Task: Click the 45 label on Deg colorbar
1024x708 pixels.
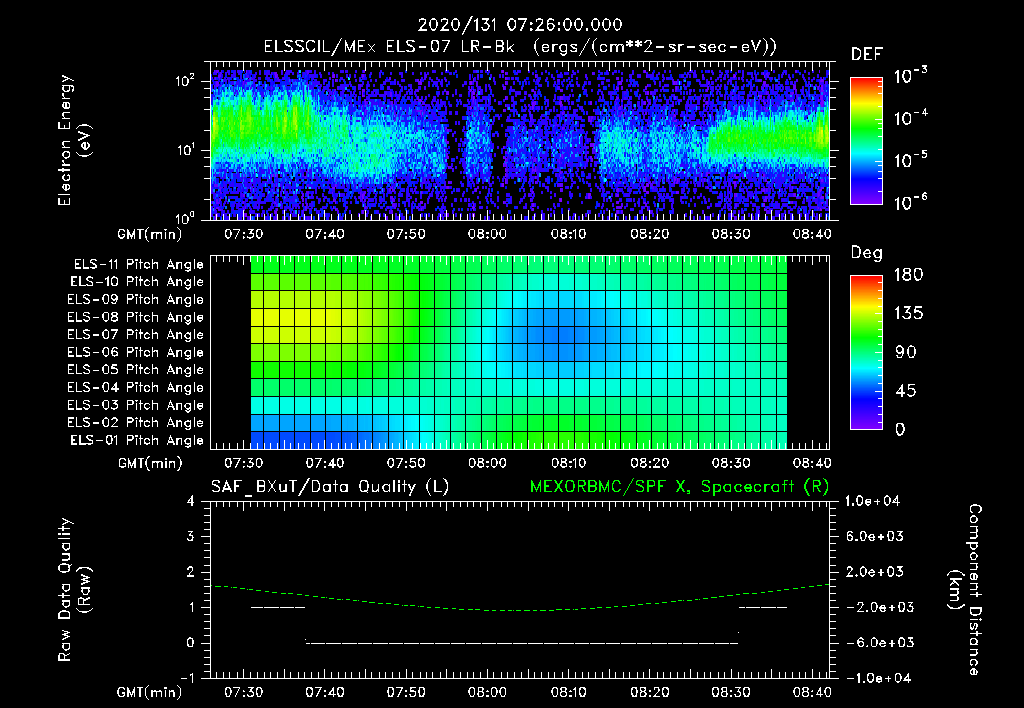Action: click(x=906, y=391)
